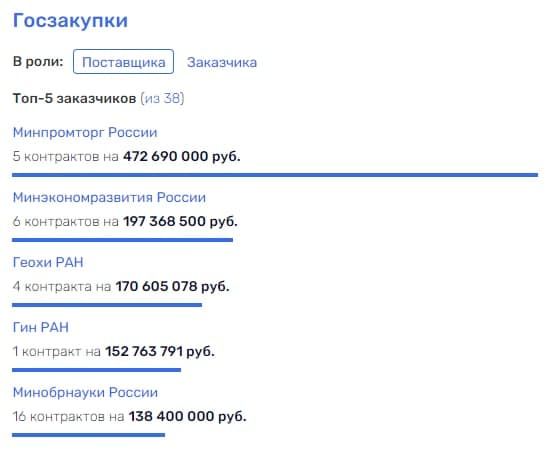The width and height of the screenshot is (548, 450).
Task: Open the Гин РАН customer link
Action: (x=41, y=327)
